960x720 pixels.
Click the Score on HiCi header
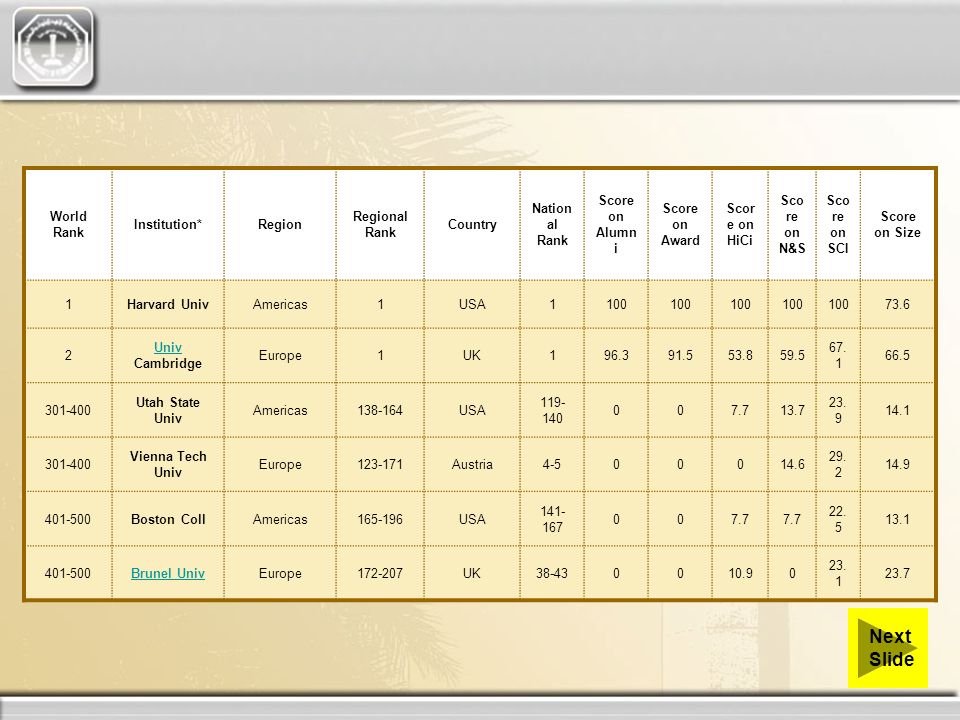[740, 224]
